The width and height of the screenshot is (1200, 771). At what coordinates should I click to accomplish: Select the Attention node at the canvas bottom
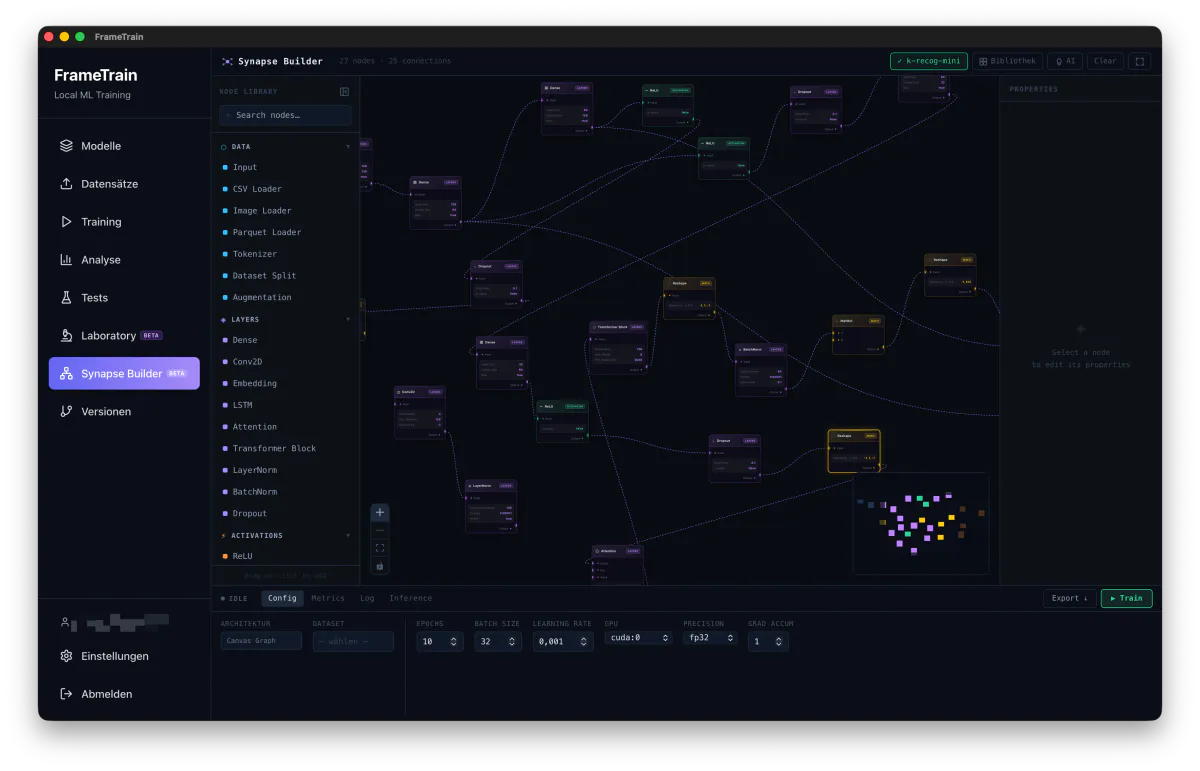(617, 564)
